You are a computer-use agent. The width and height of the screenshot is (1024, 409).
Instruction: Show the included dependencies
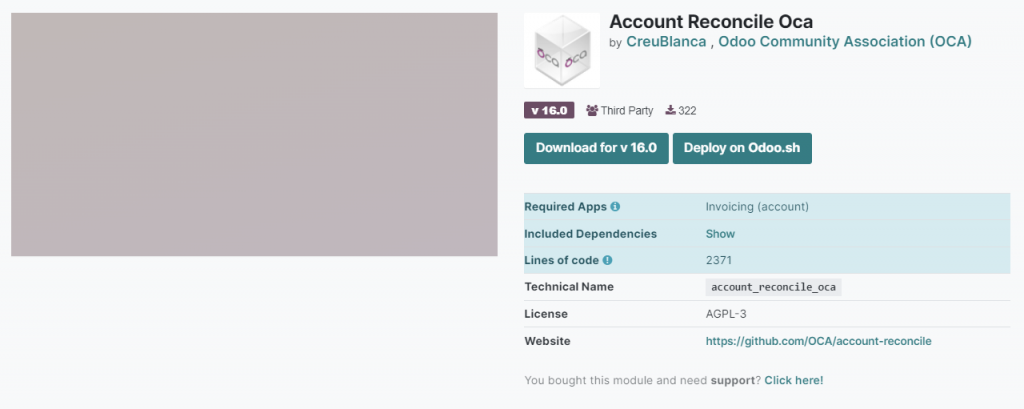720,234
